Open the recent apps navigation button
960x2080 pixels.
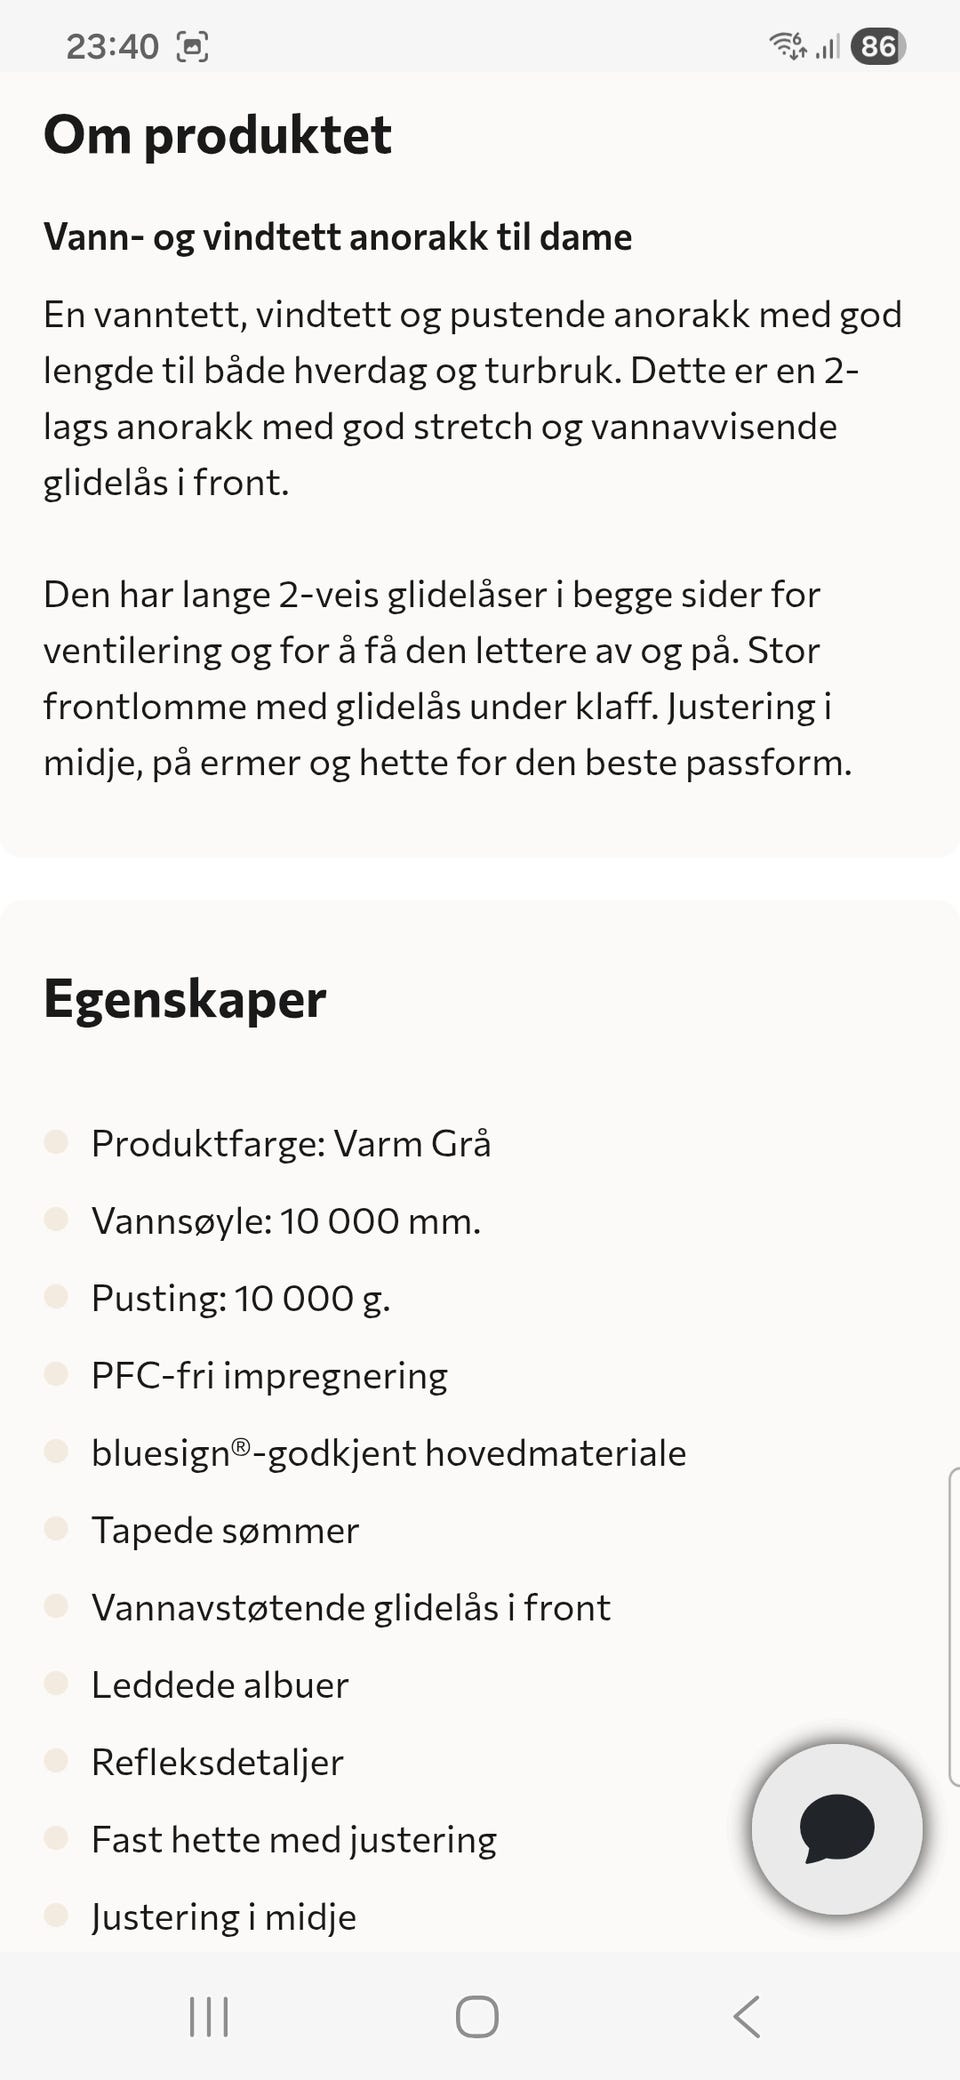coord(209,2016)
